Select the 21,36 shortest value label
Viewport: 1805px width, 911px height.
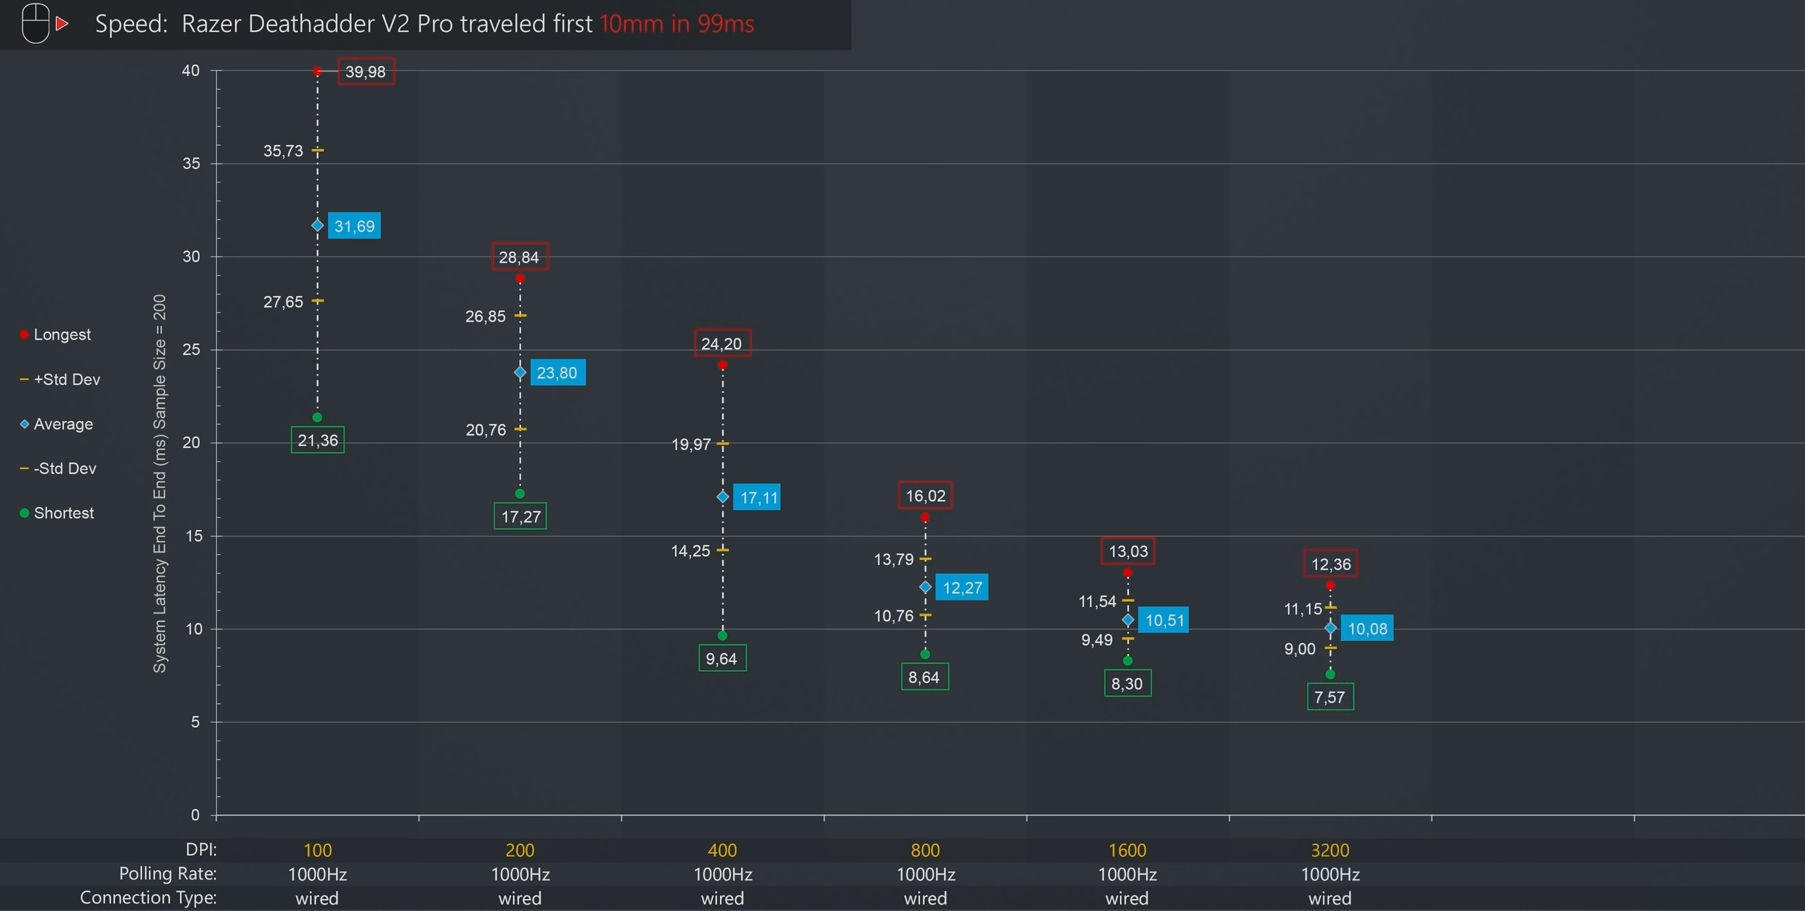(x=318, y=440)
